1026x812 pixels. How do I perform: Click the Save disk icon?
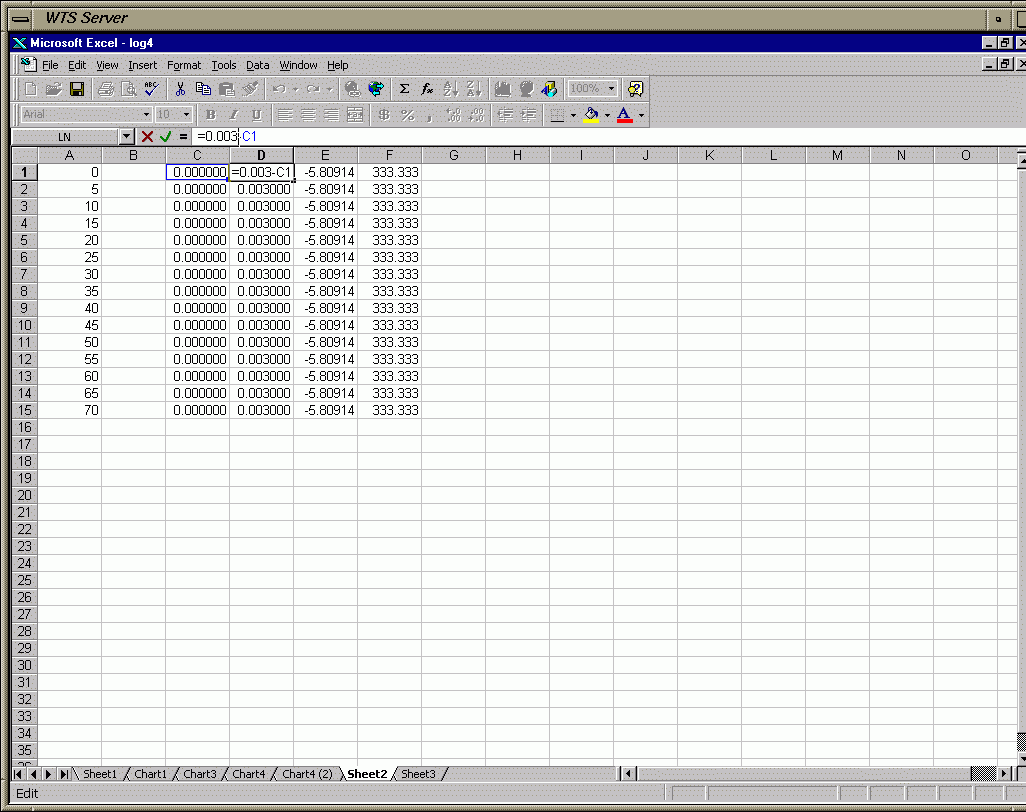pos(77,89)
